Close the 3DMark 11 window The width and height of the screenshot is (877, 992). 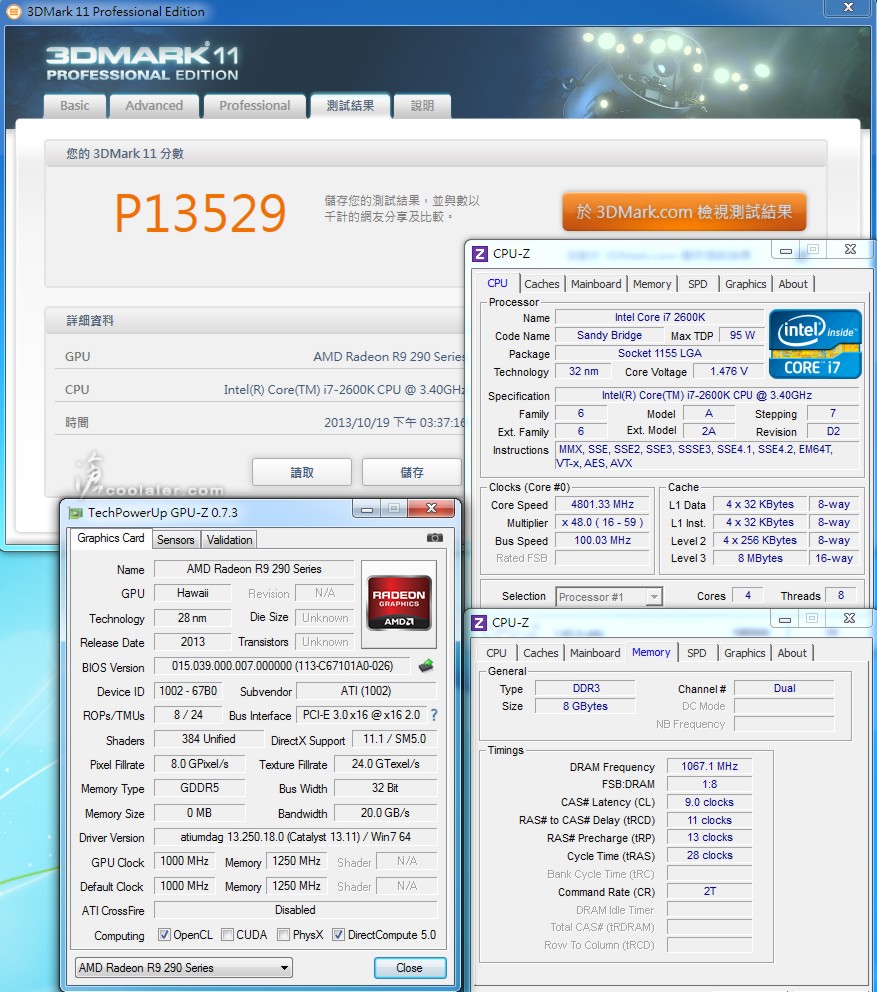[x=849, y=8]
